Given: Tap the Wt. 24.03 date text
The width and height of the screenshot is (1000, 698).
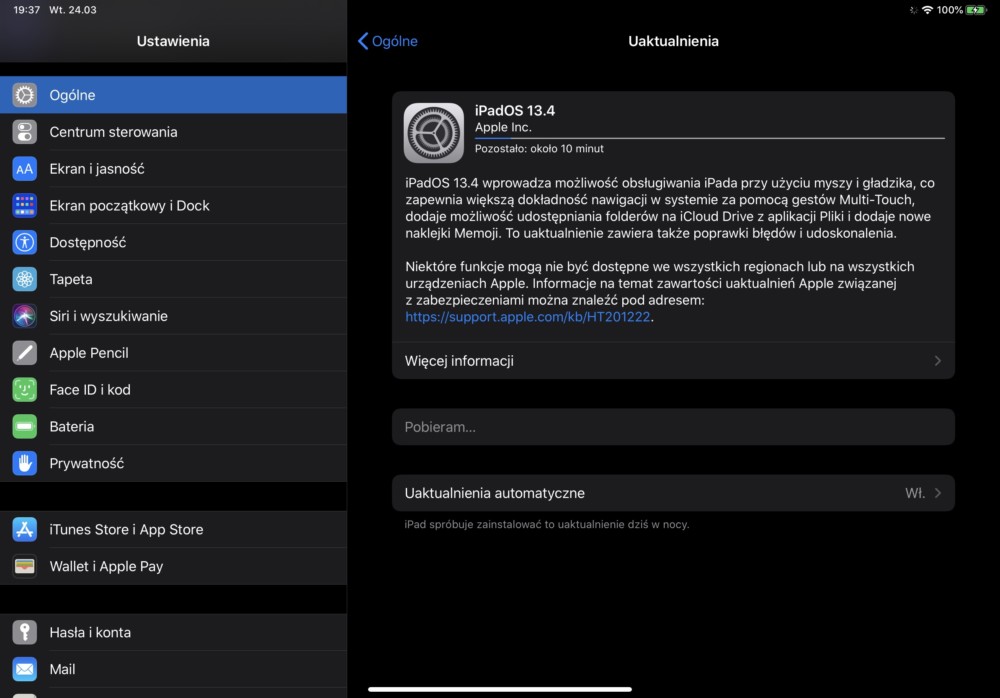Looking at the screenshot, I should pos(73,10).
